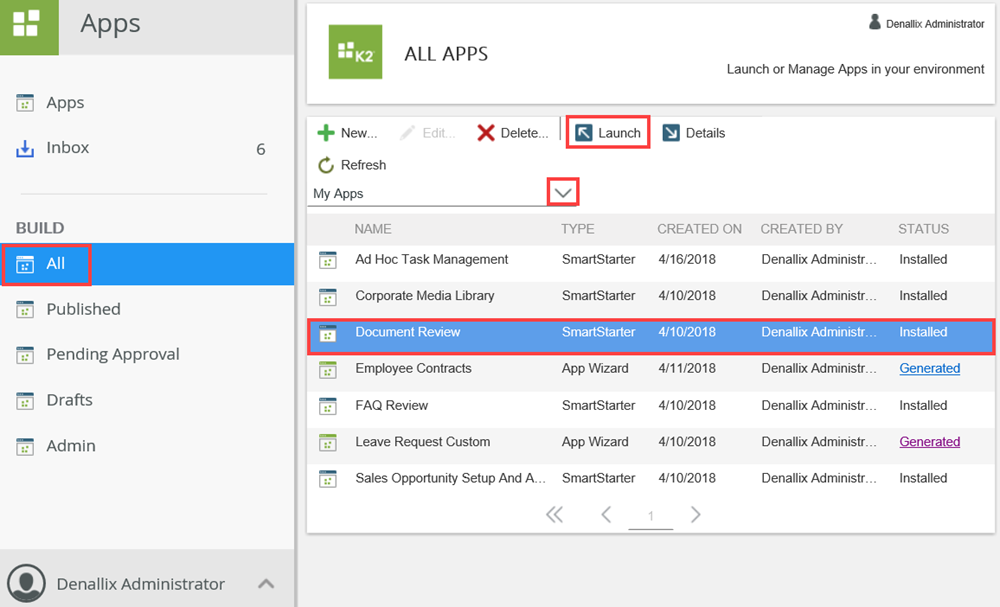Click the page number input field
The width and height of the screenshot is (1000, 607).
click(651, 516)
